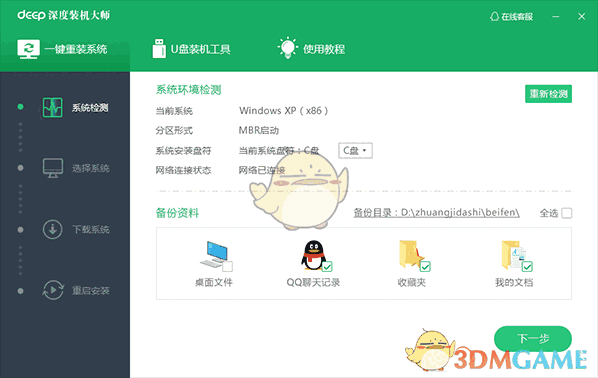
Task: Contact 在线客服 support
Action: click(511, 16)
